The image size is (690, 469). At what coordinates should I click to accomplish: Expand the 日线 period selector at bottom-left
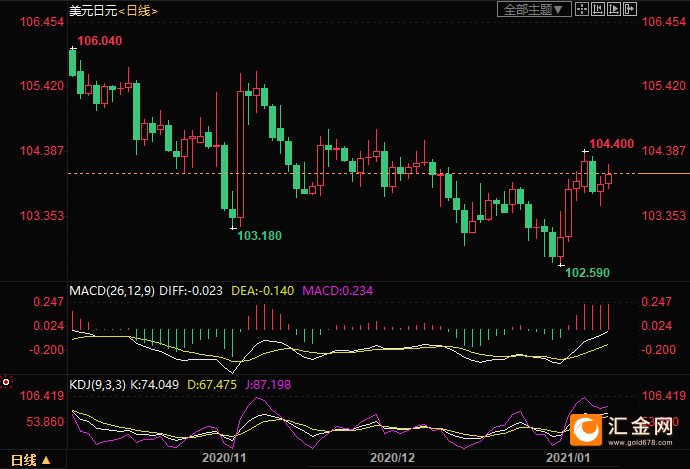pyautogui.click(x=30, y=460)
